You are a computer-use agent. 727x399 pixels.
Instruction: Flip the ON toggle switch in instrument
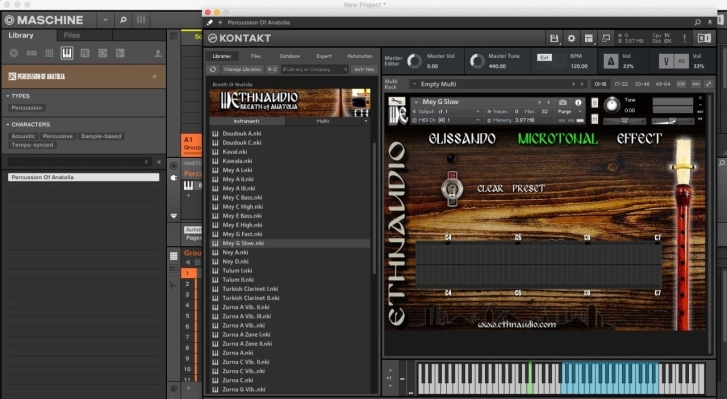453,189
